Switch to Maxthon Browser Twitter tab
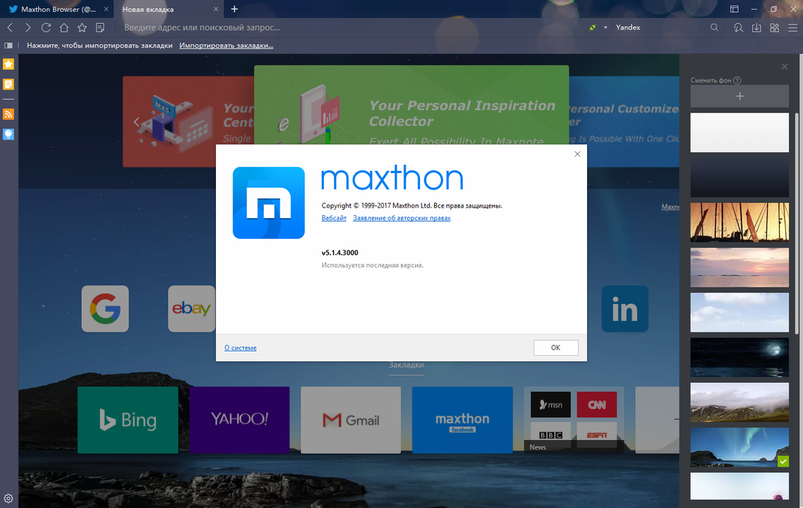 57,9
